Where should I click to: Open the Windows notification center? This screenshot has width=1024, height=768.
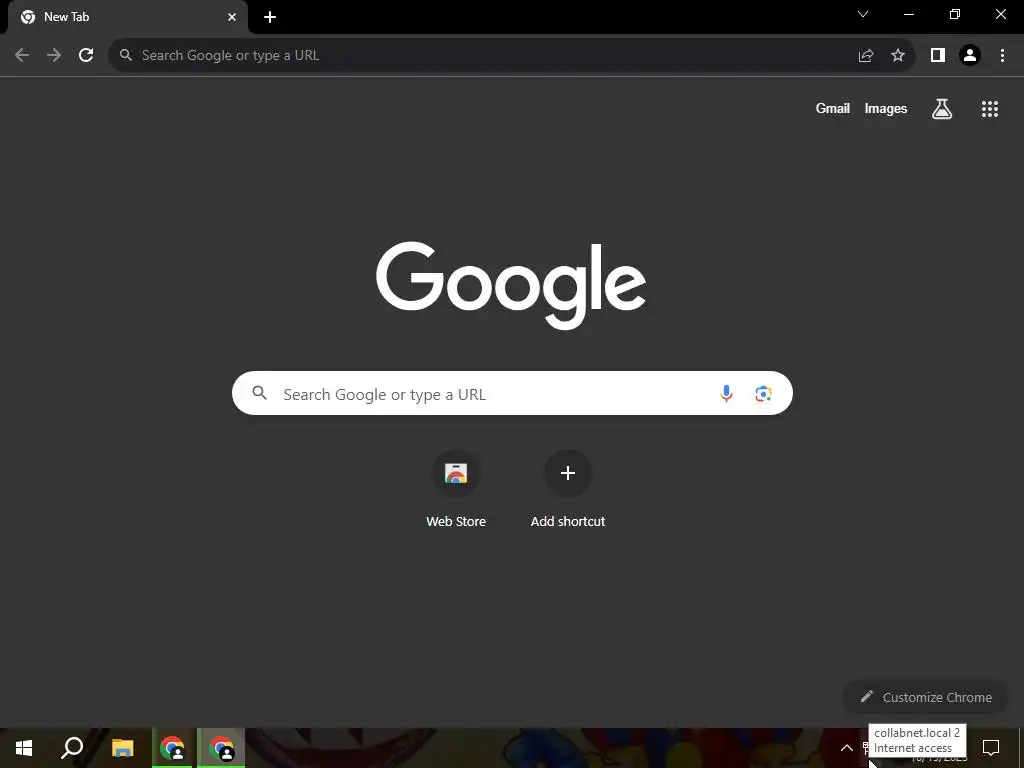pyautogui.click(x=991, y=748)
